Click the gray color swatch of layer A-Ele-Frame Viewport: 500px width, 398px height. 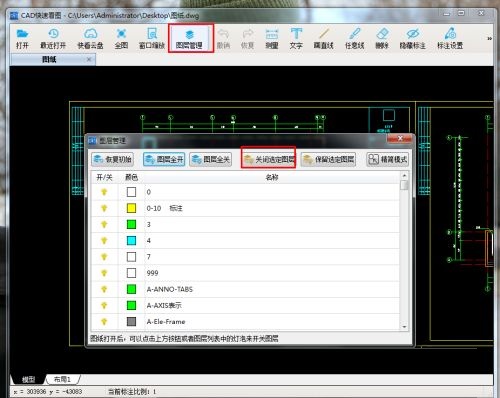(131, 321)
